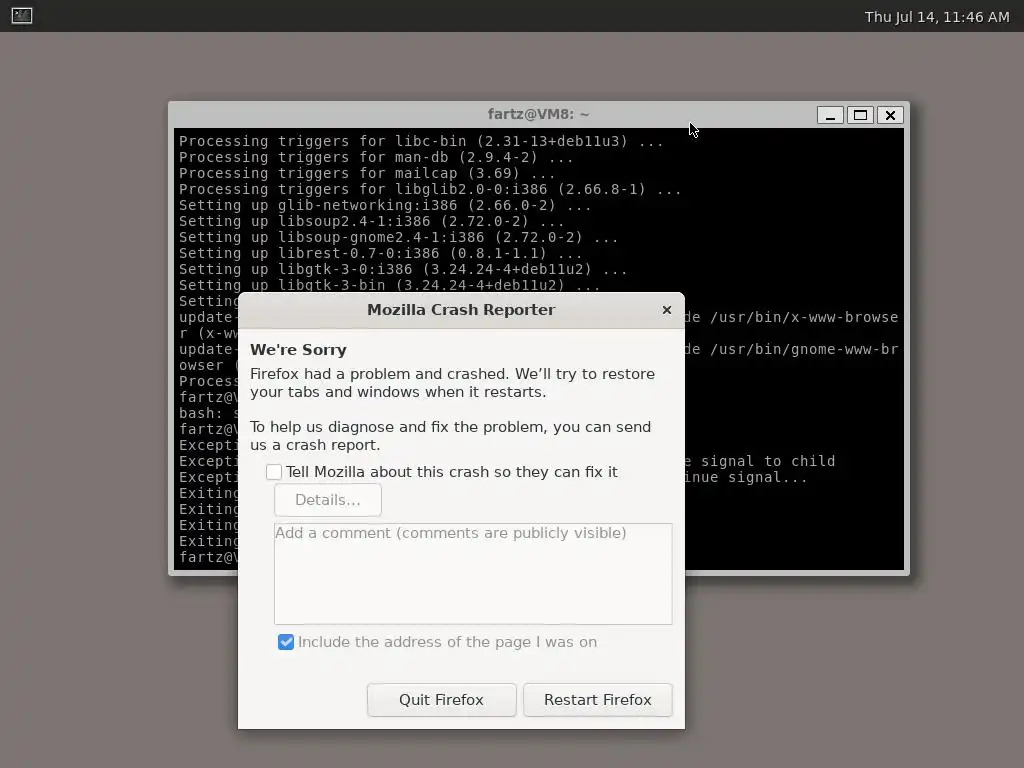Click 'Firefox had a problem and crashed' message

point(453,383)
